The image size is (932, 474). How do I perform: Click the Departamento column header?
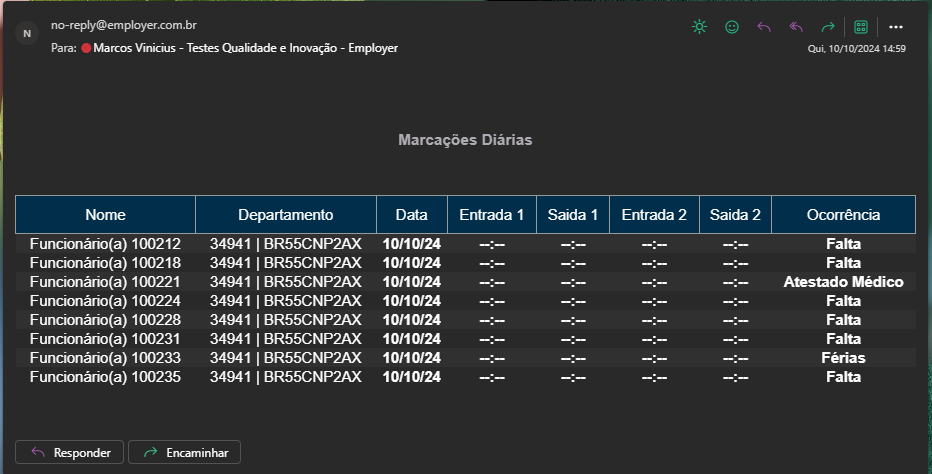point(286,215)
